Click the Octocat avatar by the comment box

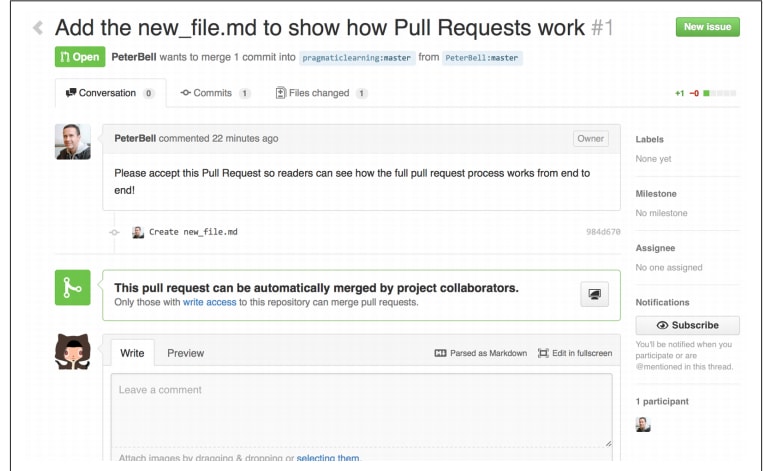(x=73, y=352)
